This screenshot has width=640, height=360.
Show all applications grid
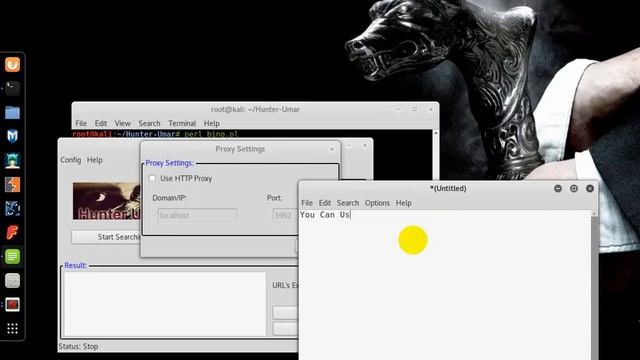12,329
